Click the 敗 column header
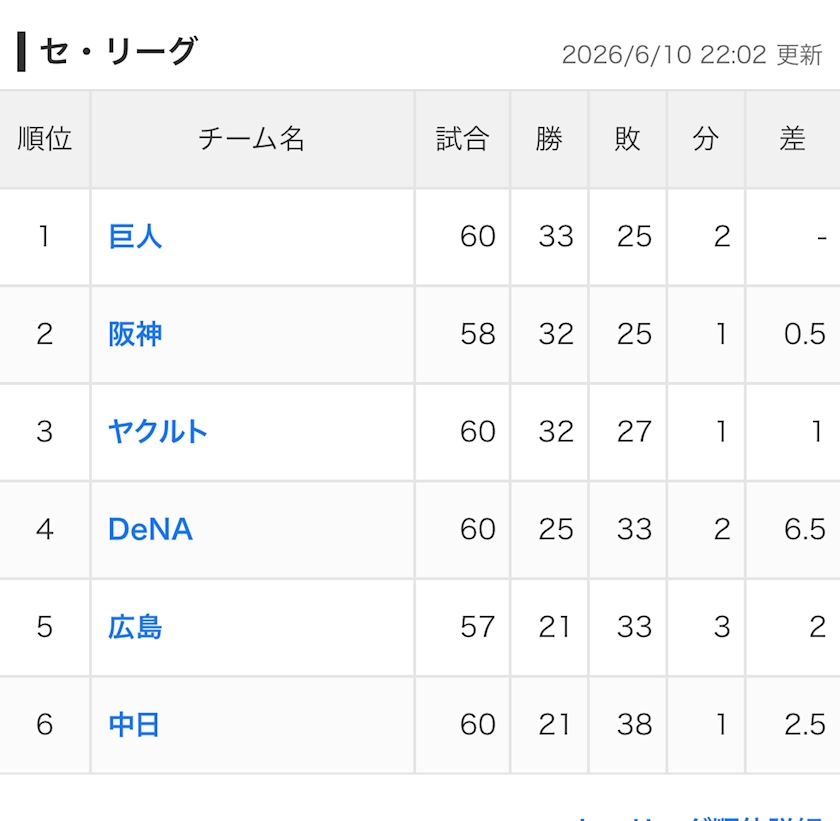 click(627, 139)
